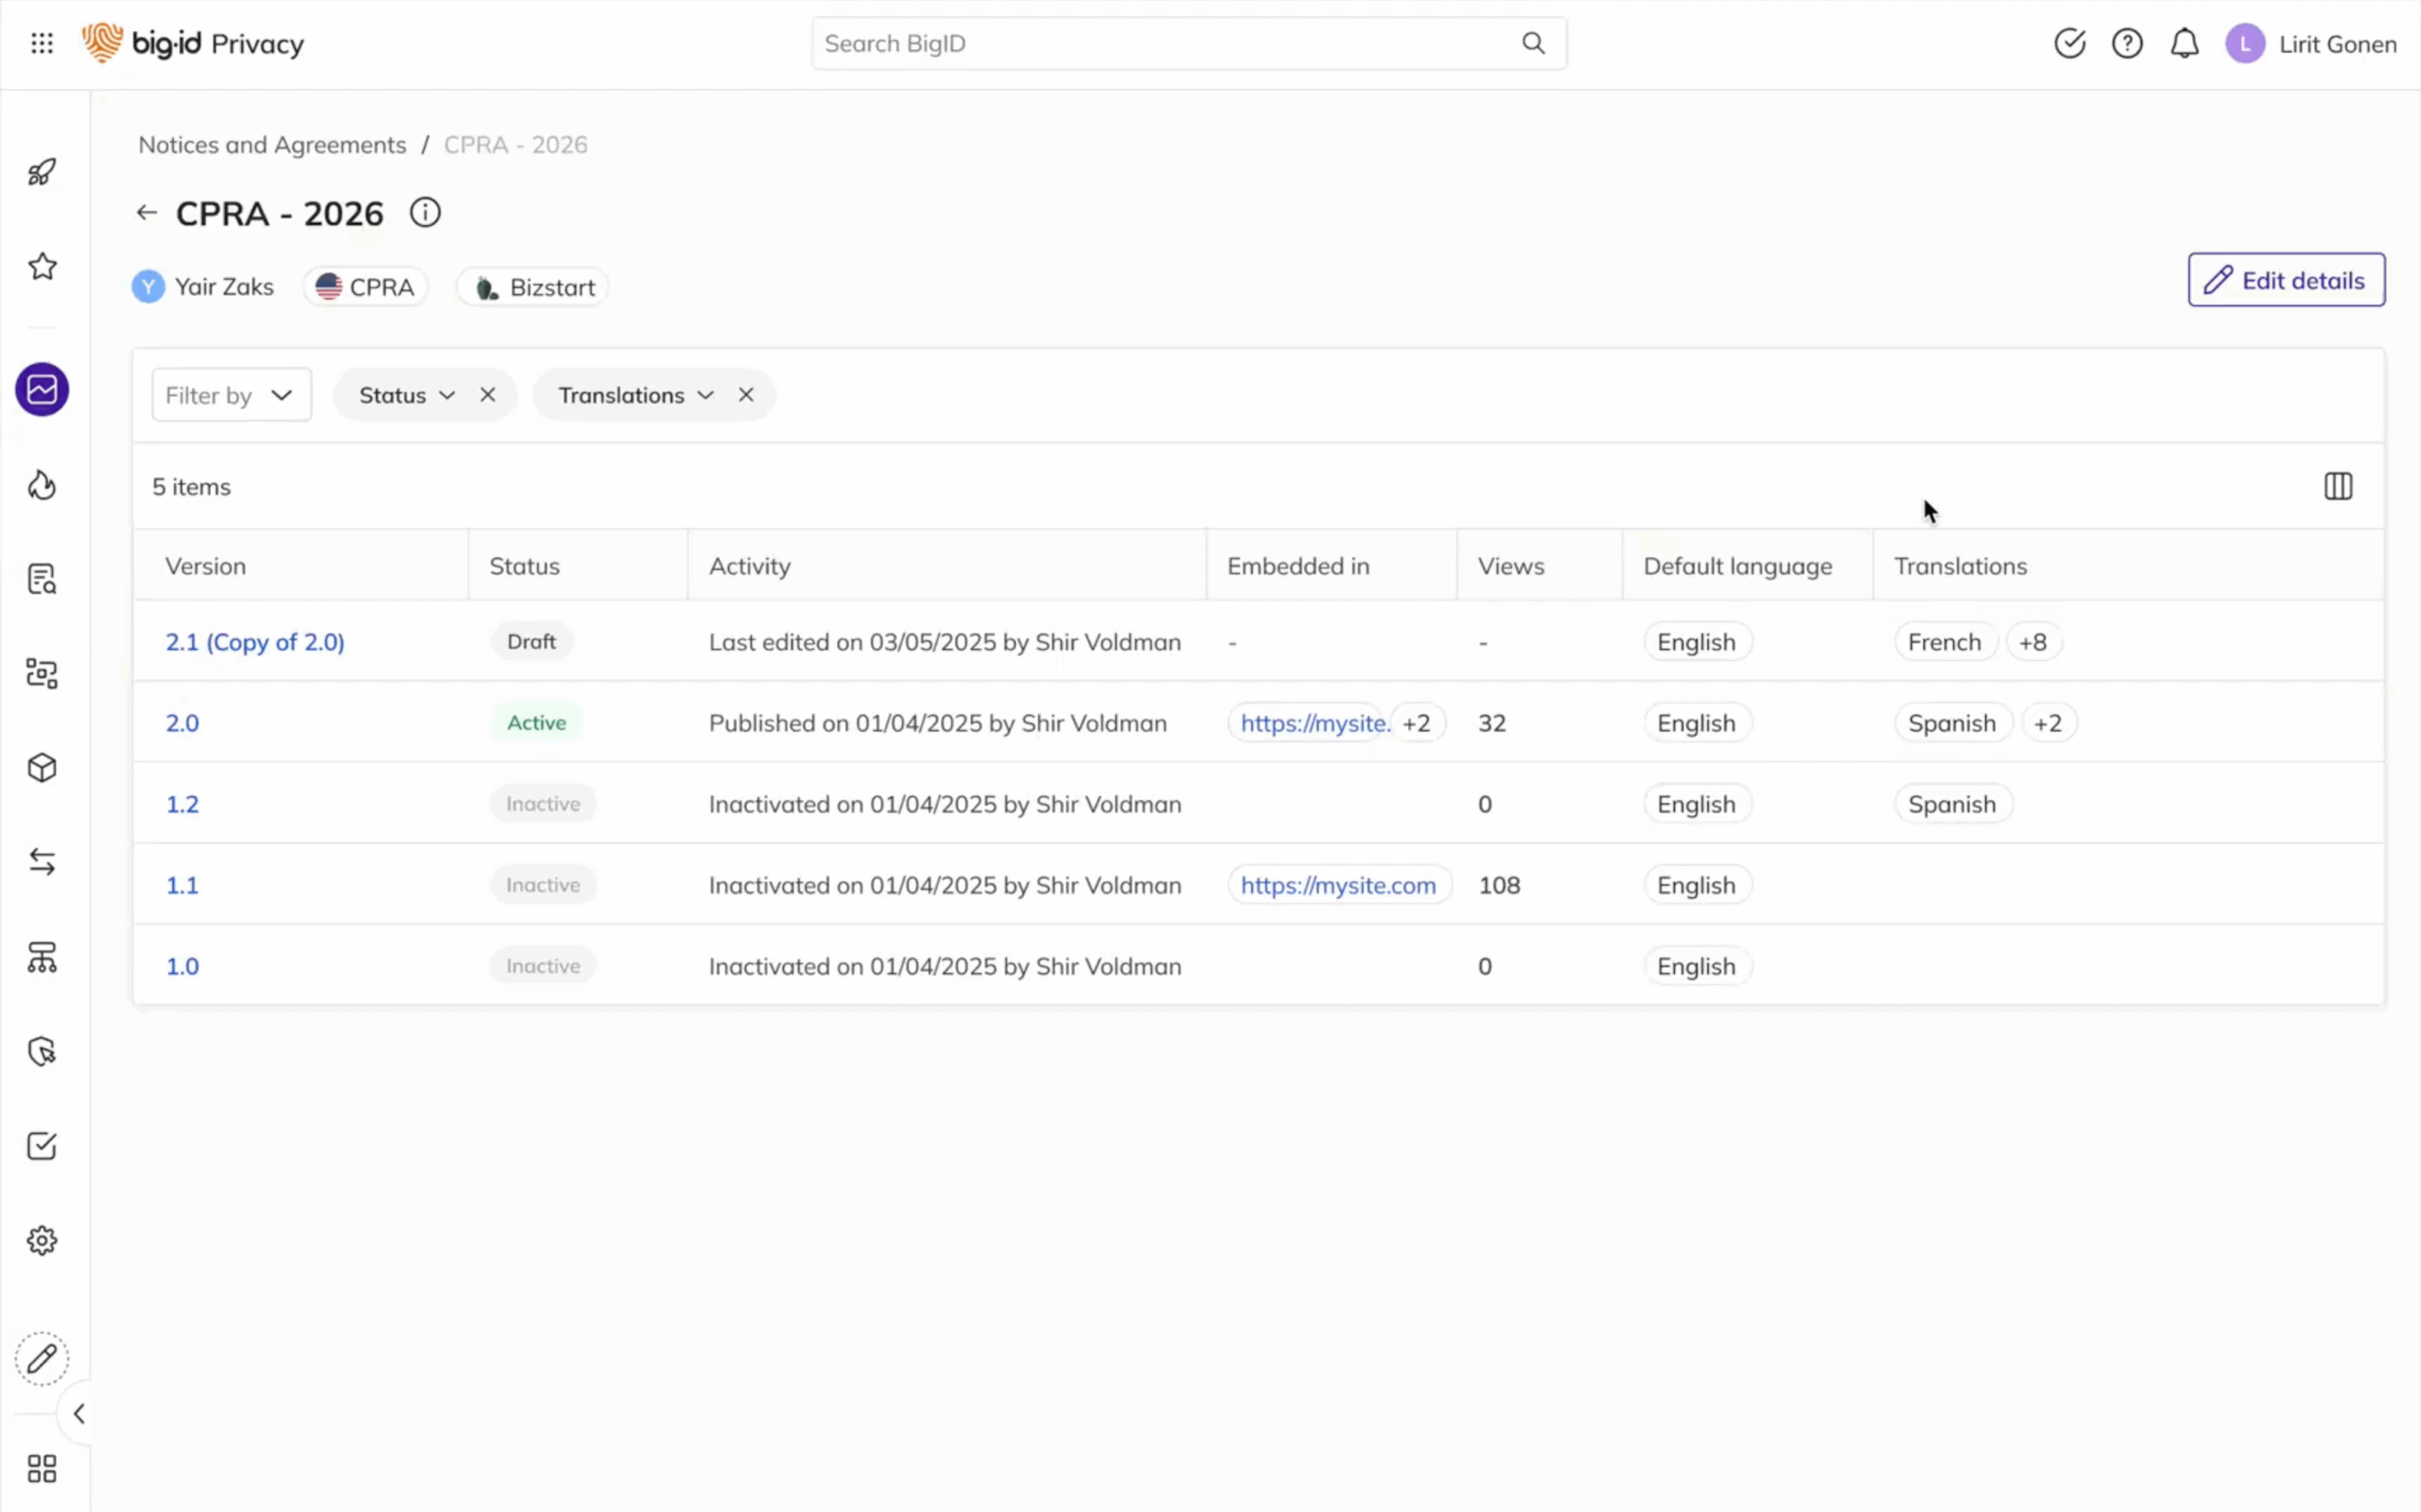The width and height of the screenshot is (2421, 1512).
Task: Open the app launcher grid icon
Action: (x=41, y=43)
